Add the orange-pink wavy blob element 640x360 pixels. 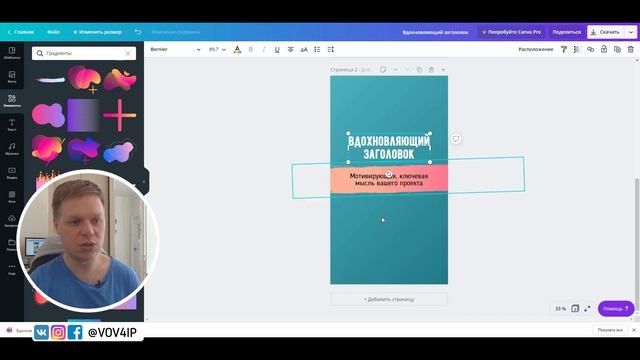[120, 79]
